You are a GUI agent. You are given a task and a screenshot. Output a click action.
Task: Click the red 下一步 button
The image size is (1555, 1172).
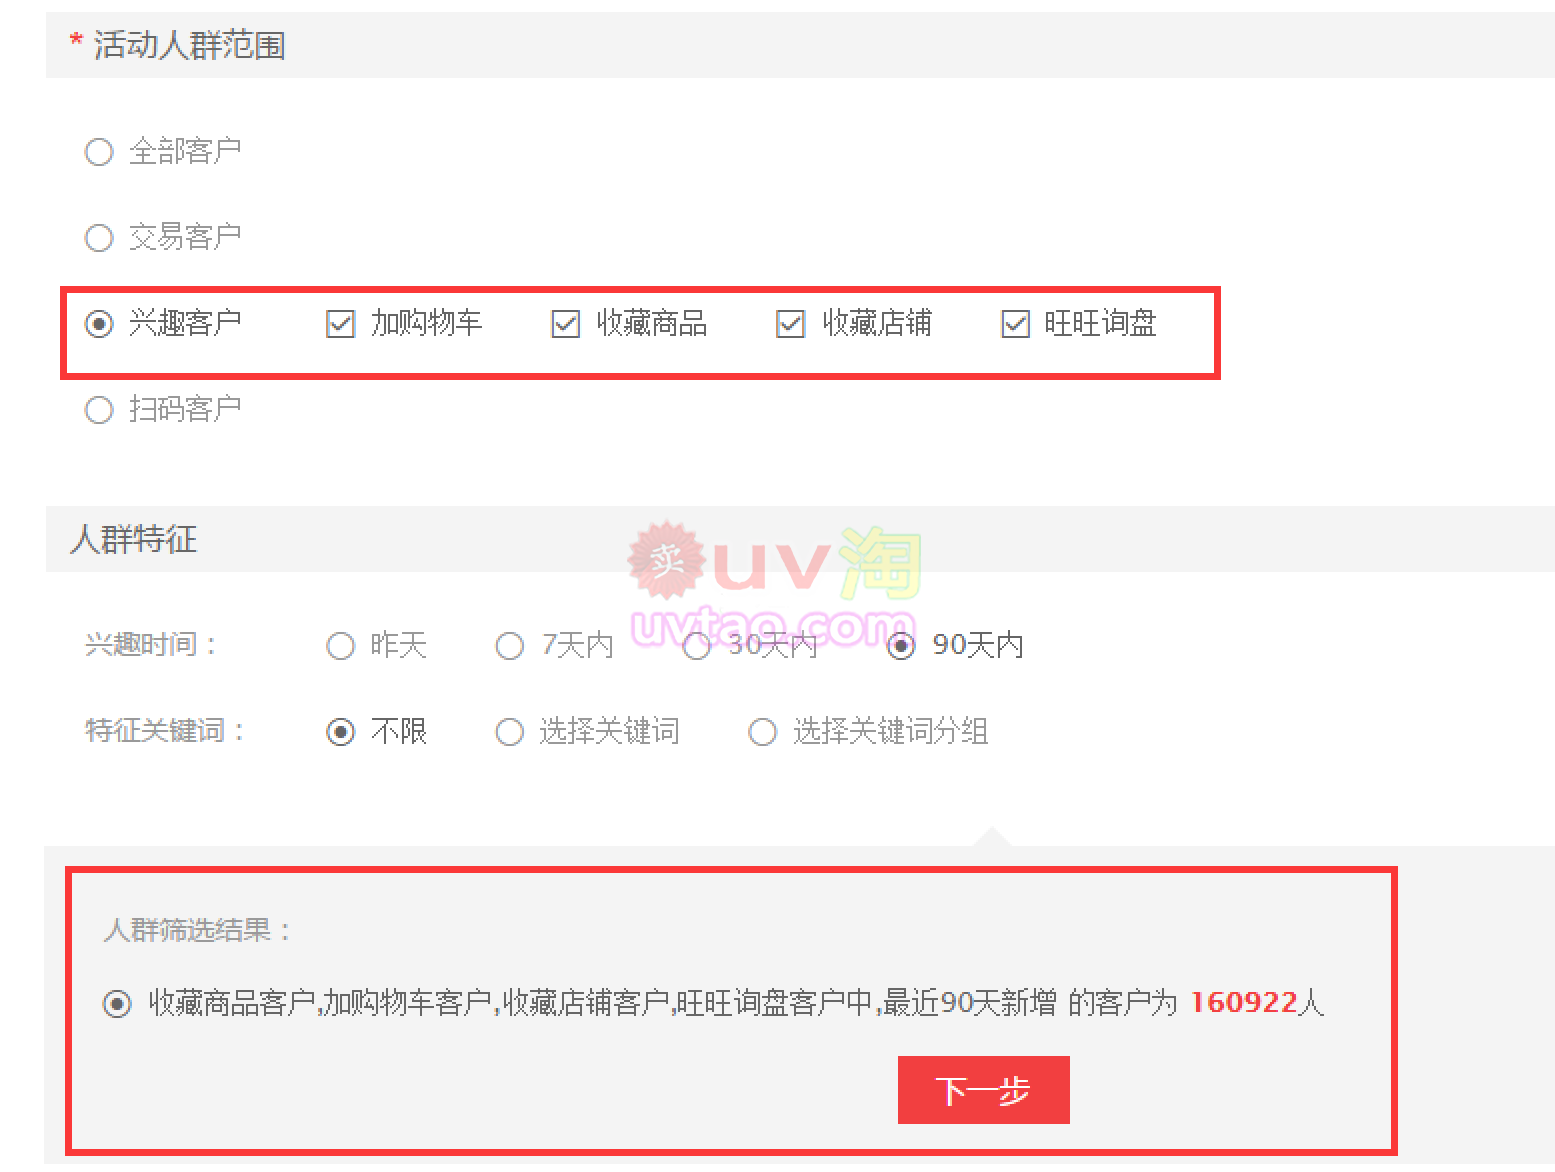point(984,1090)
